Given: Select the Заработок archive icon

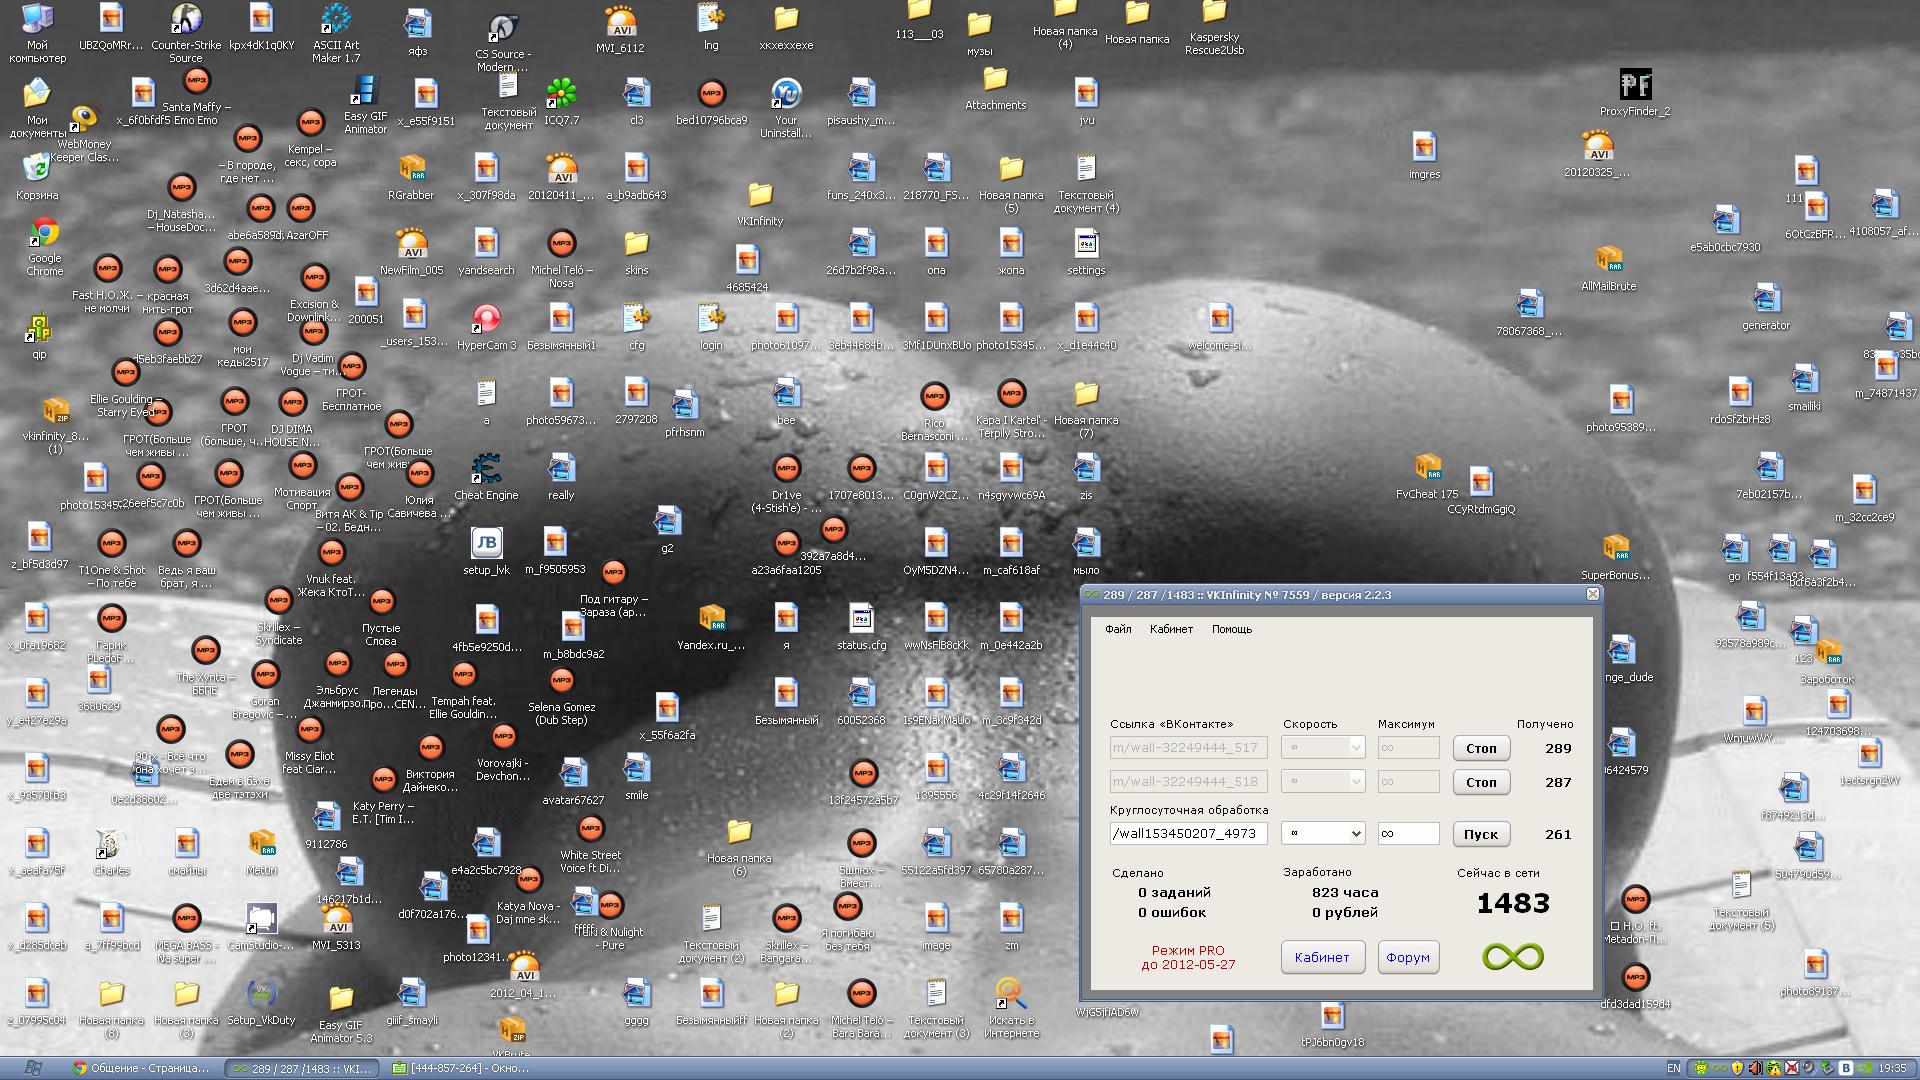Looking at the screenshot, I should pyautogui.click(x=1827, y=661).
